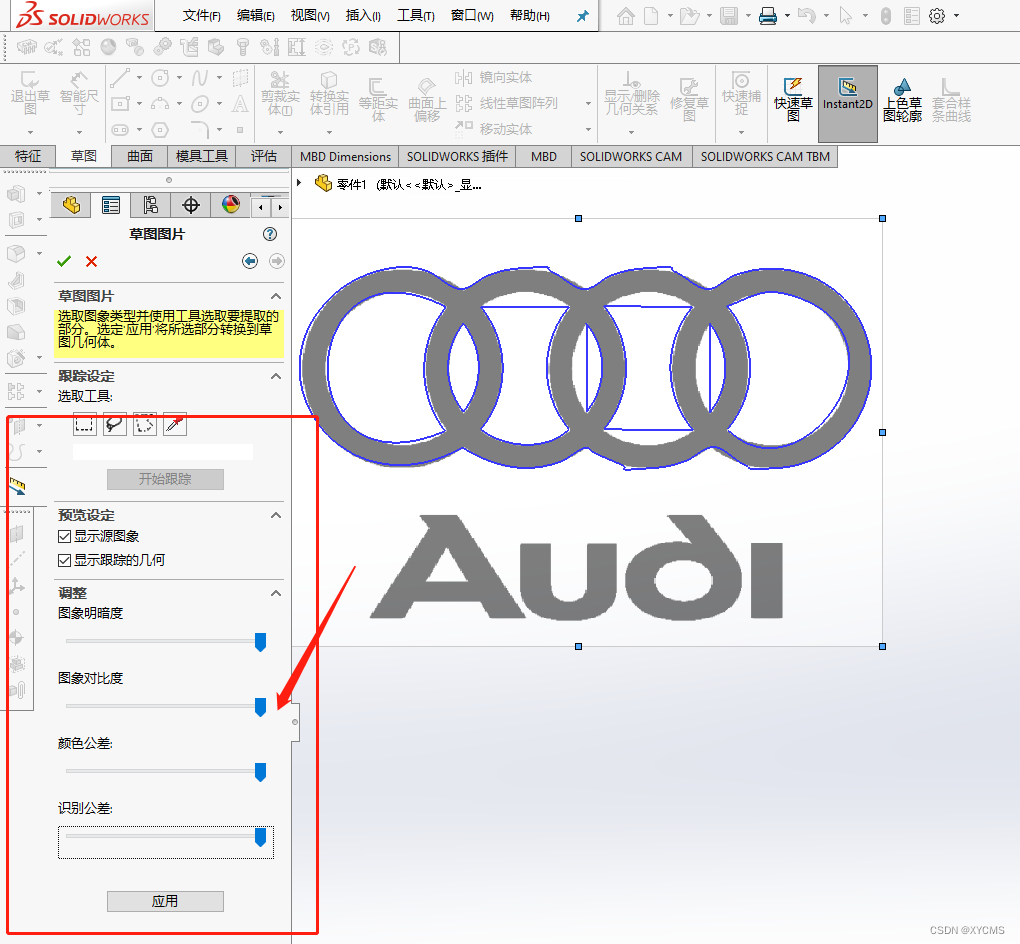Open Display/Delete Relations (显示/删除几何关系)
1020x944 pixels.
tap(631, 92)
